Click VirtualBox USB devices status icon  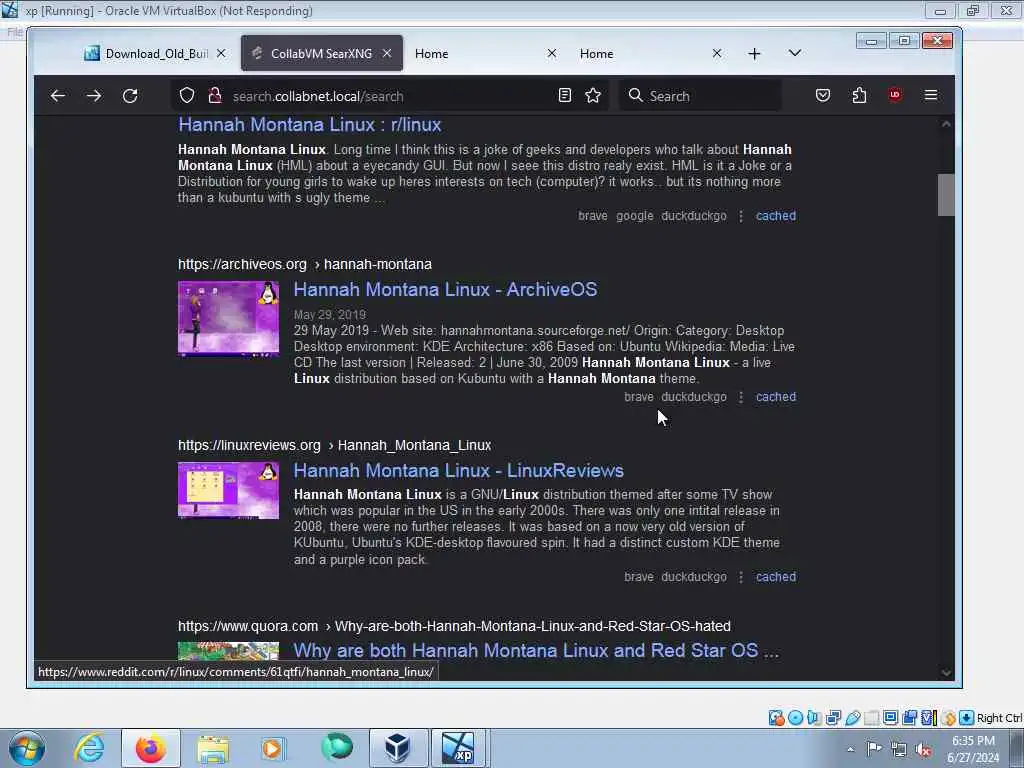click(852, 718)
